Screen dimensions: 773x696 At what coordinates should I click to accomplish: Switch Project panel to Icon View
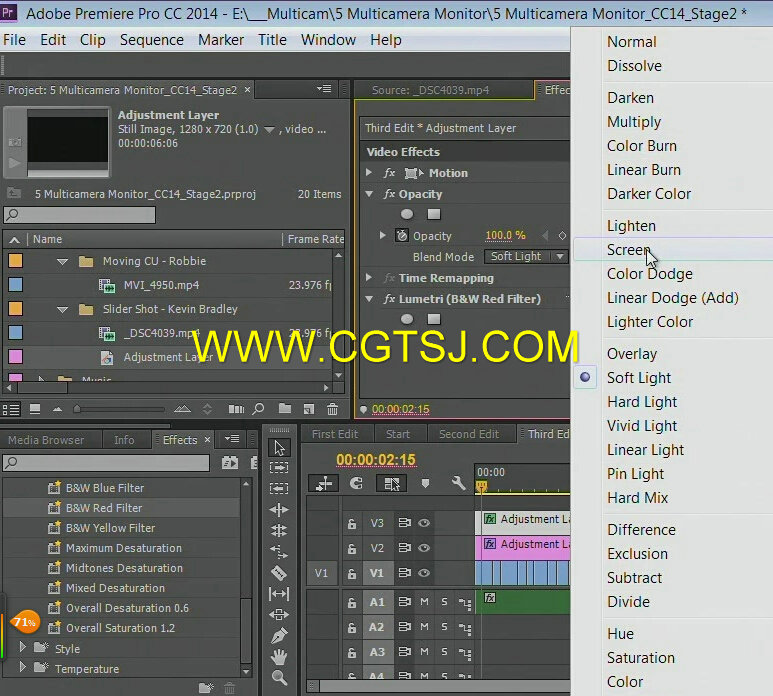click(x=35, y=409)
